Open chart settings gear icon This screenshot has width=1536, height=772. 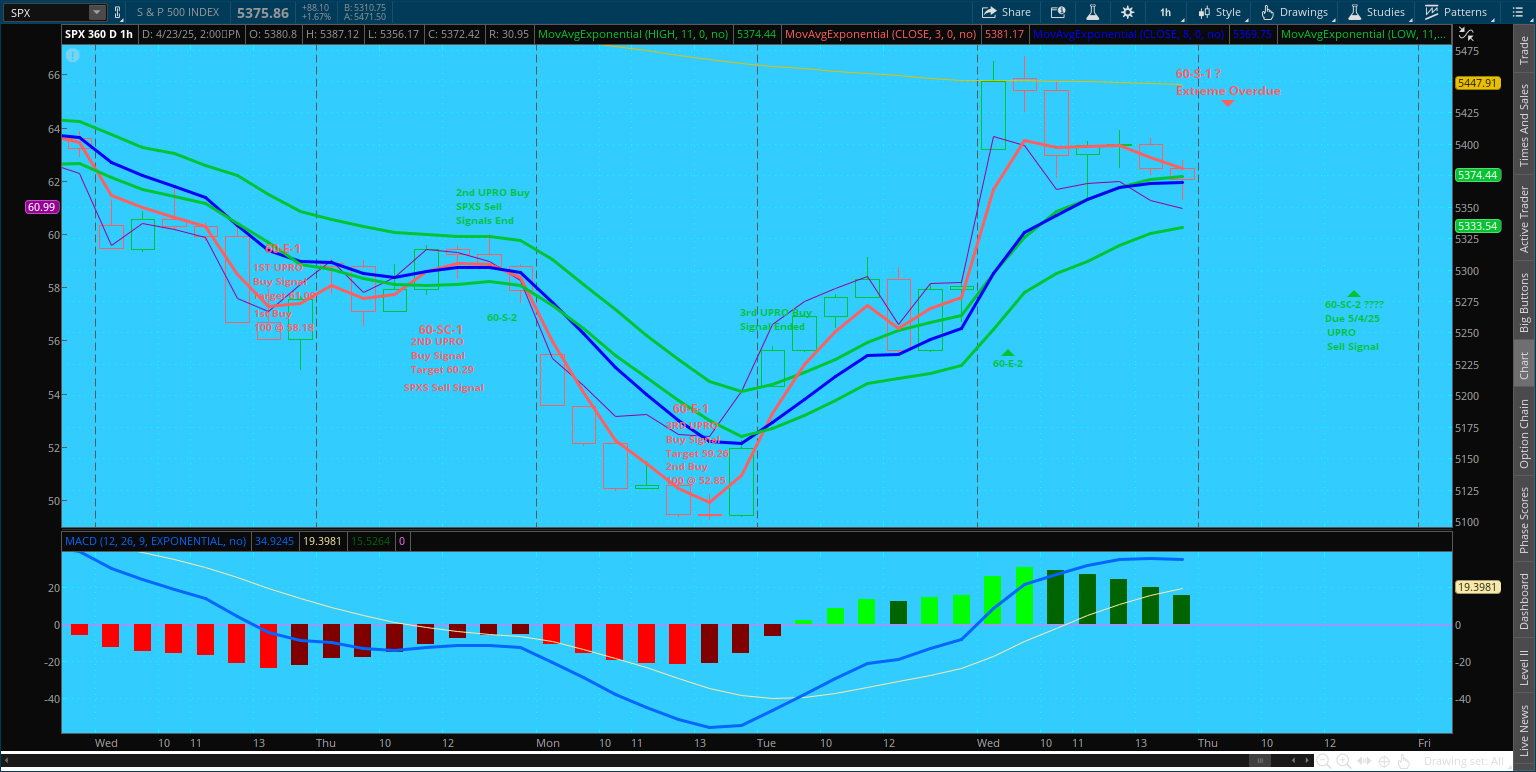tap(1128, 12)
